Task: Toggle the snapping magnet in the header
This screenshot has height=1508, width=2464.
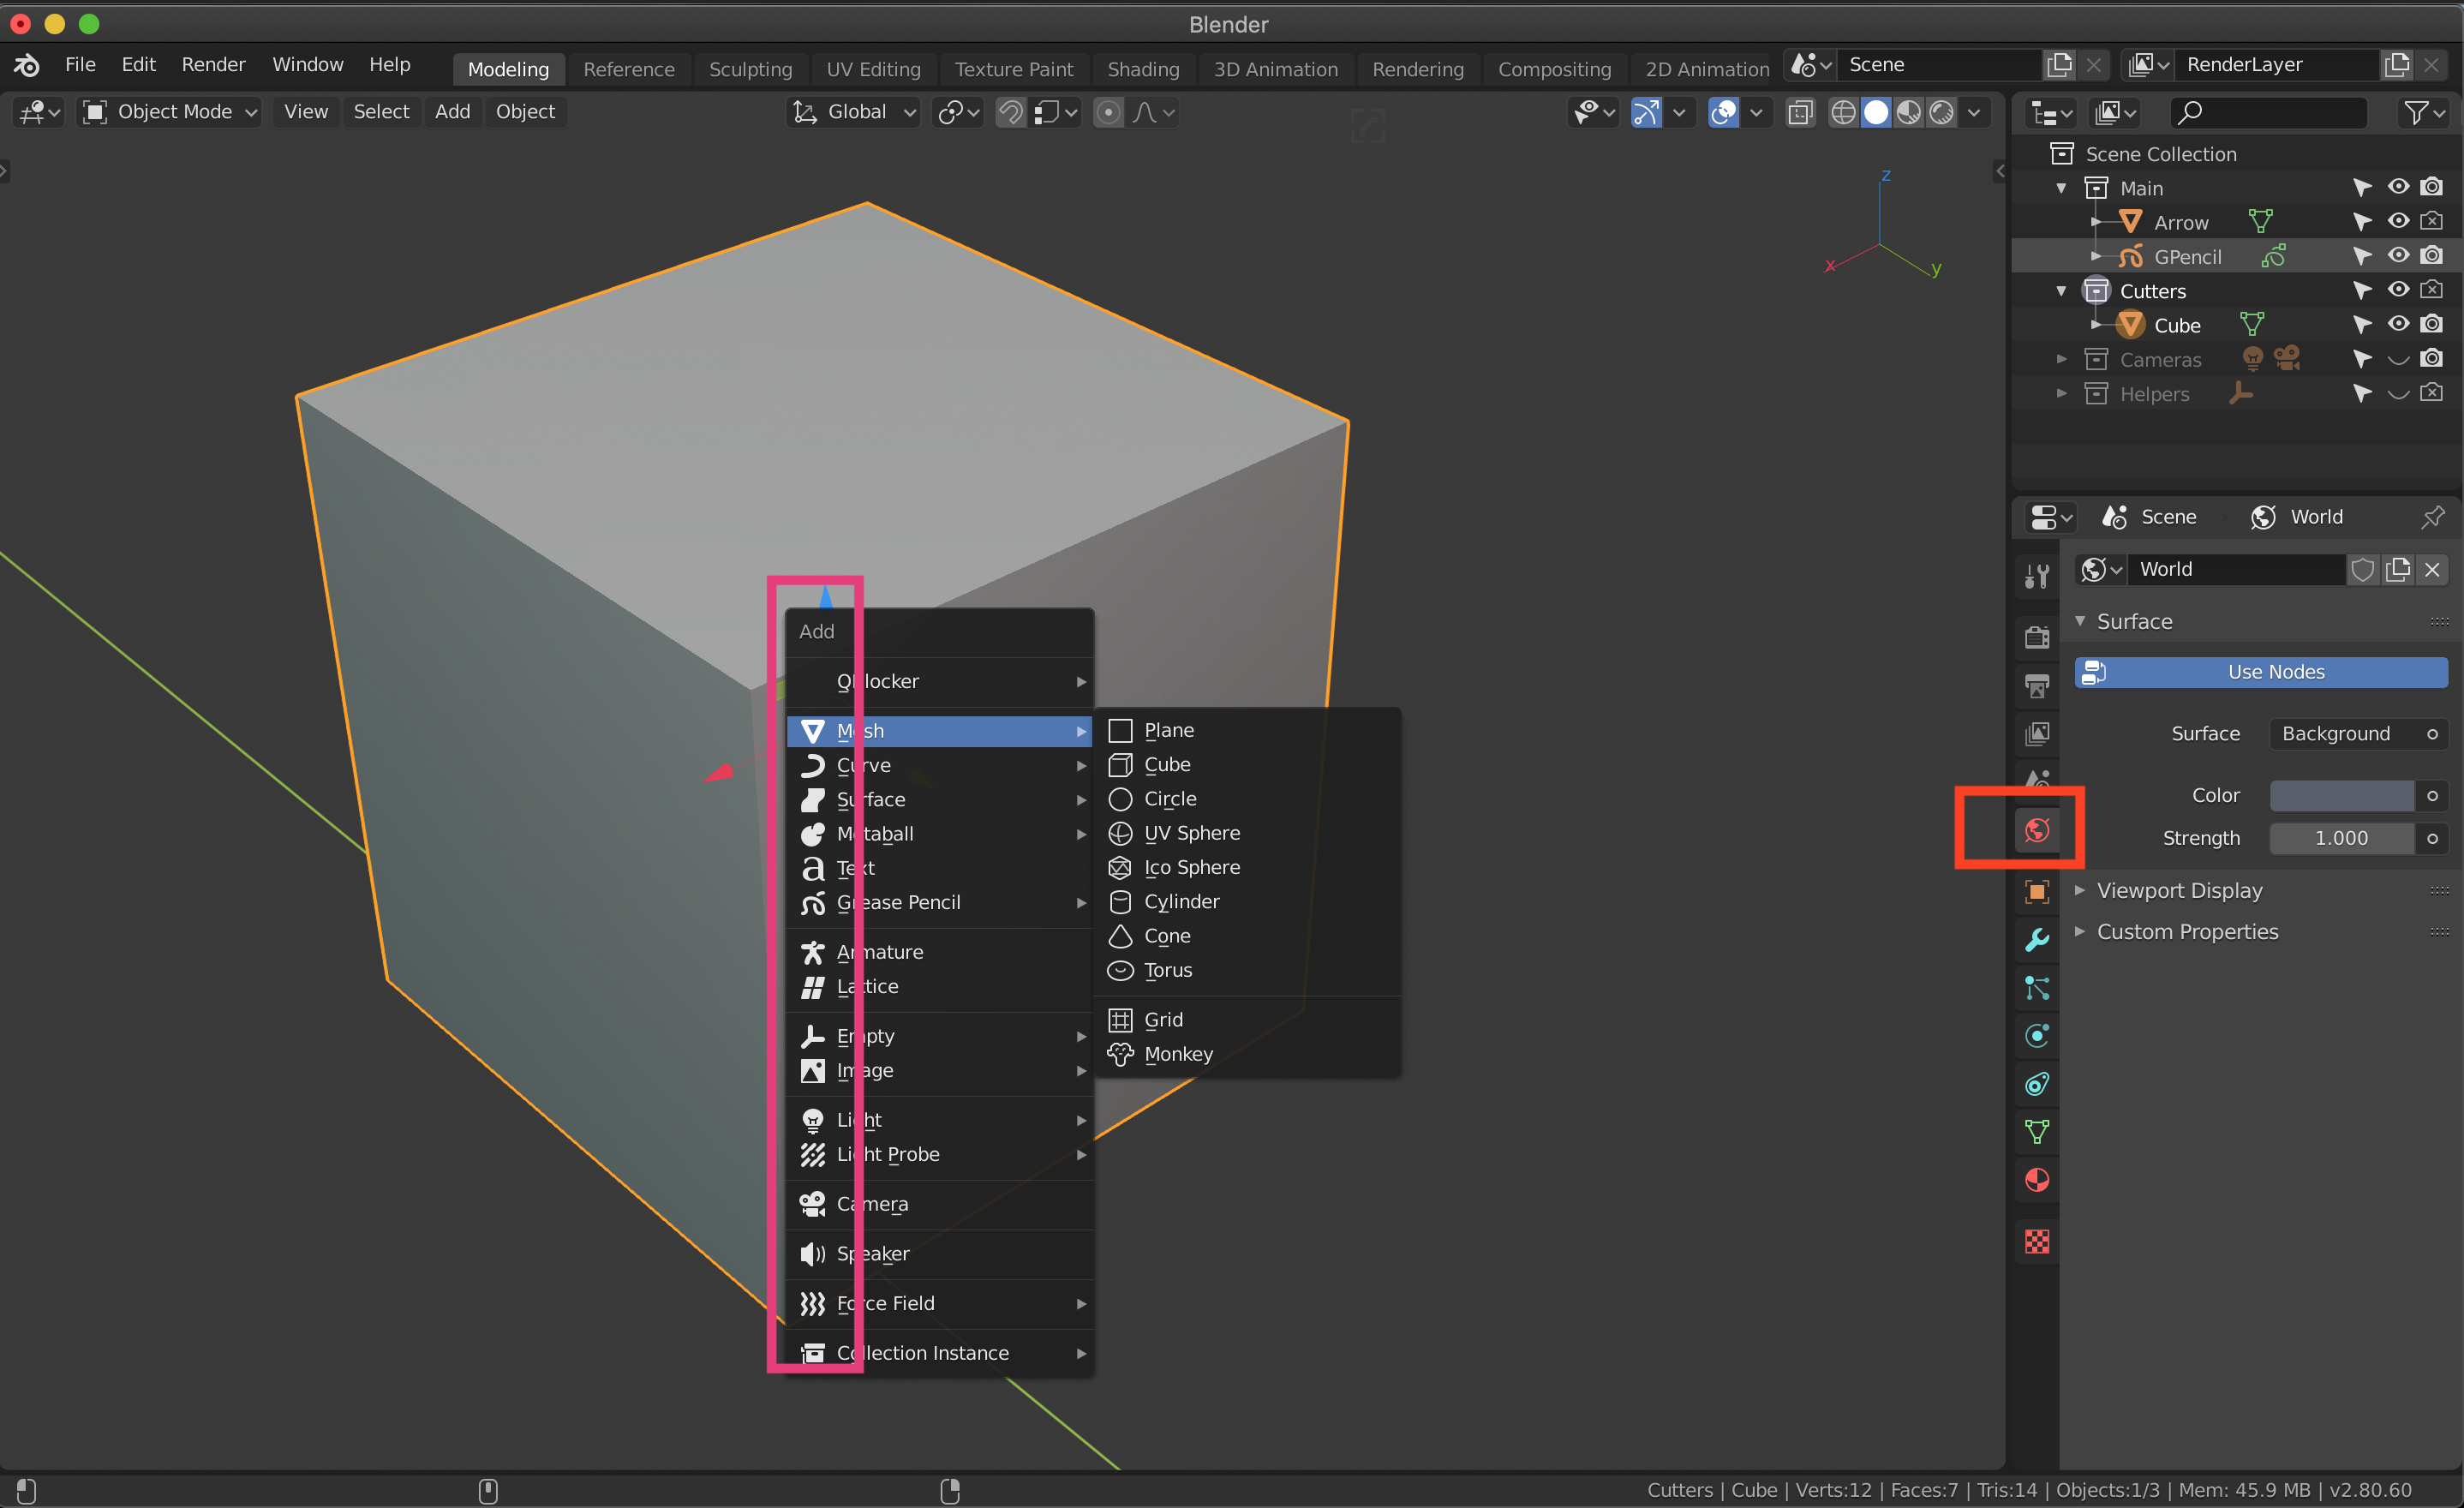Action: tap(1010, 112)
